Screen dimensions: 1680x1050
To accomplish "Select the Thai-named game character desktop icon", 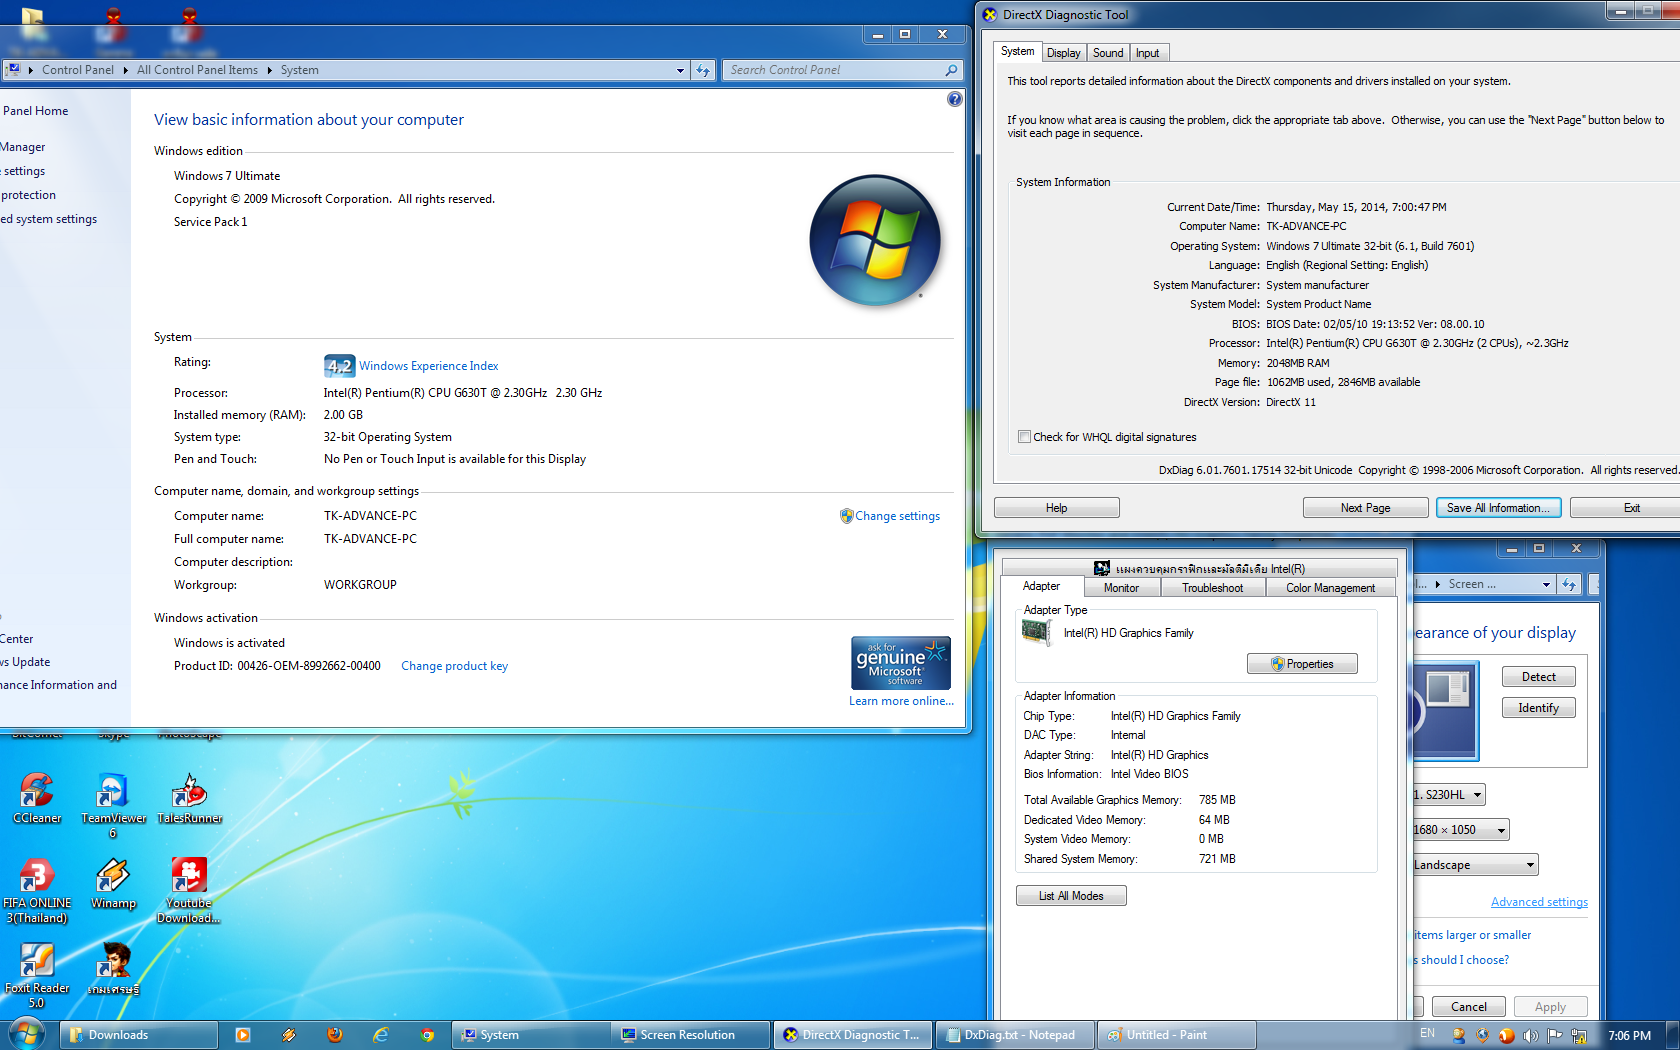I will [x=113, y=968].
